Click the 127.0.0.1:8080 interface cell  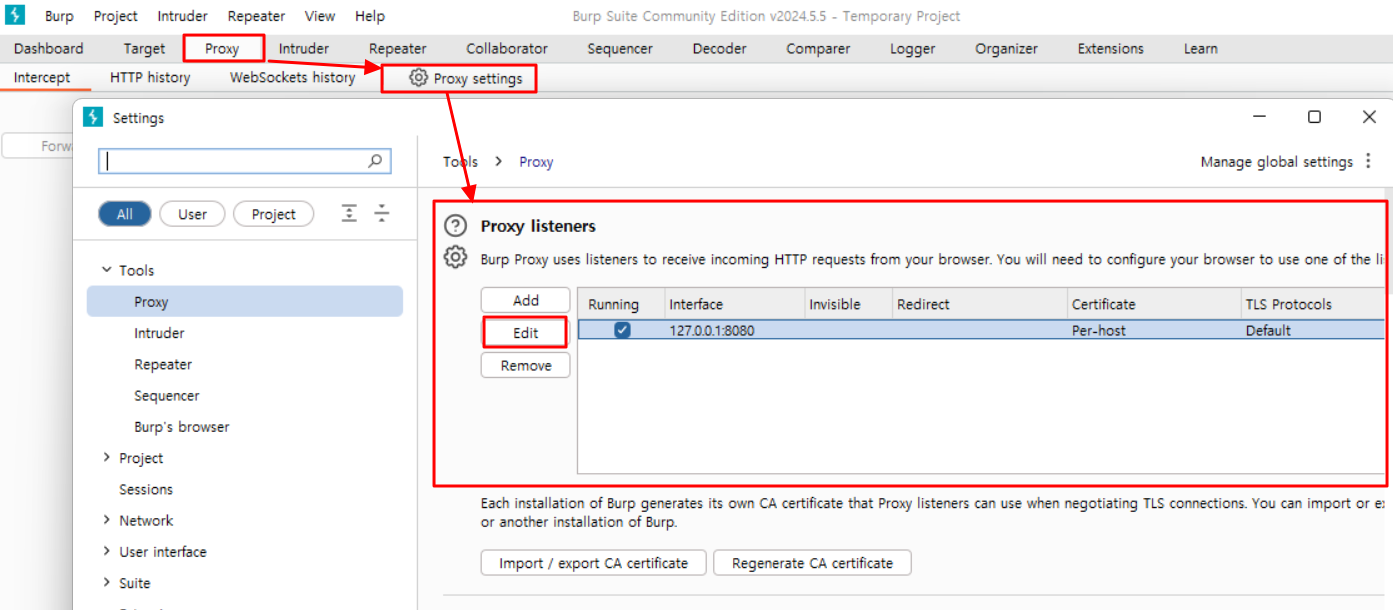(735, 330)
